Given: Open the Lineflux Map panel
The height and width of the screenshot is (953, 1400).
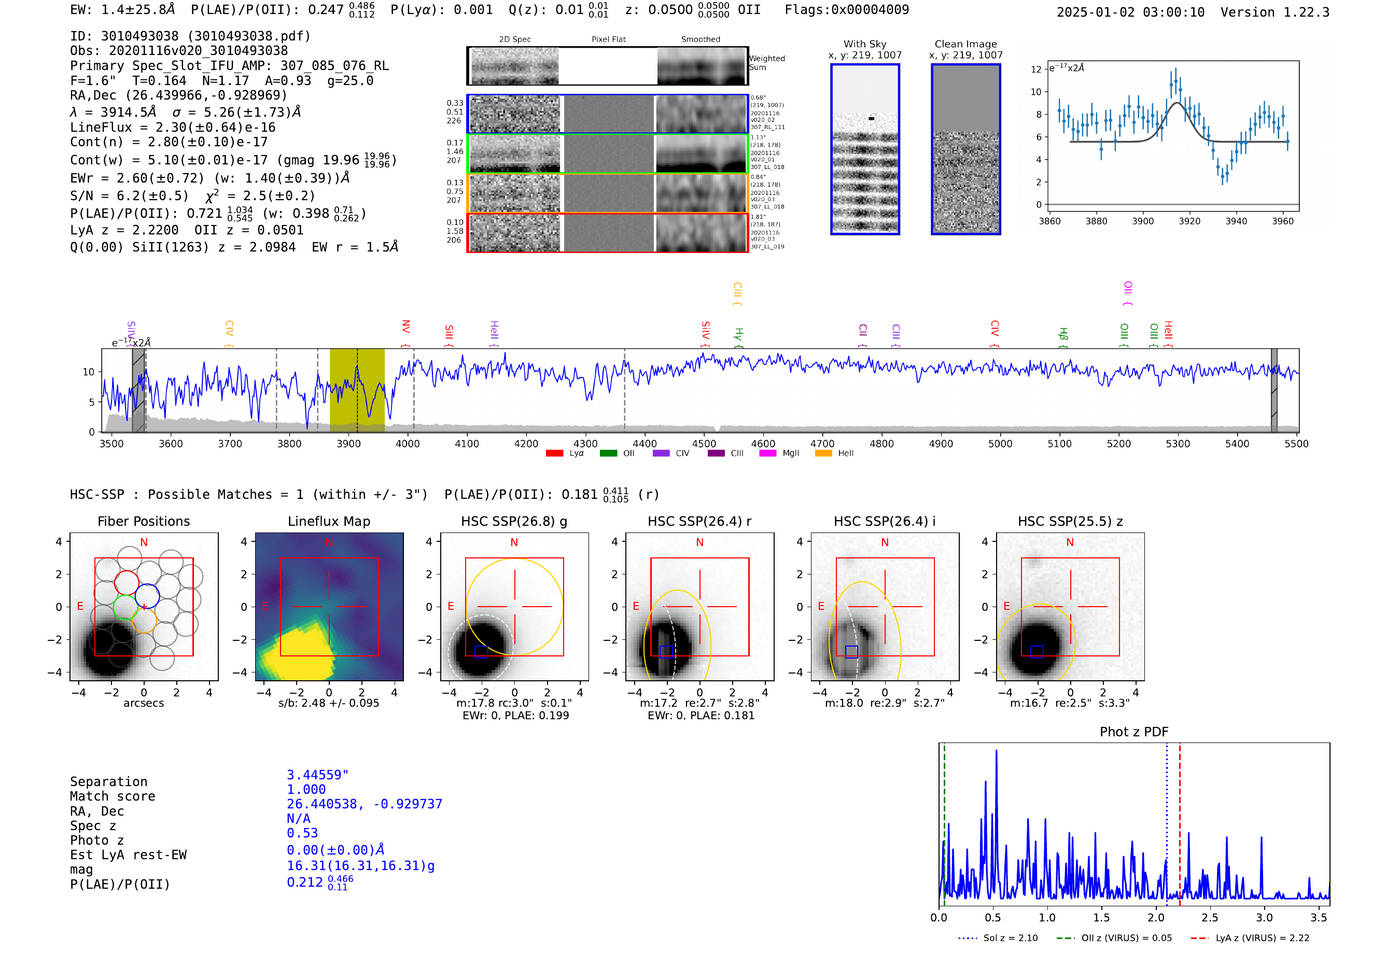Looking at the screenshot, I should point(329,607).
